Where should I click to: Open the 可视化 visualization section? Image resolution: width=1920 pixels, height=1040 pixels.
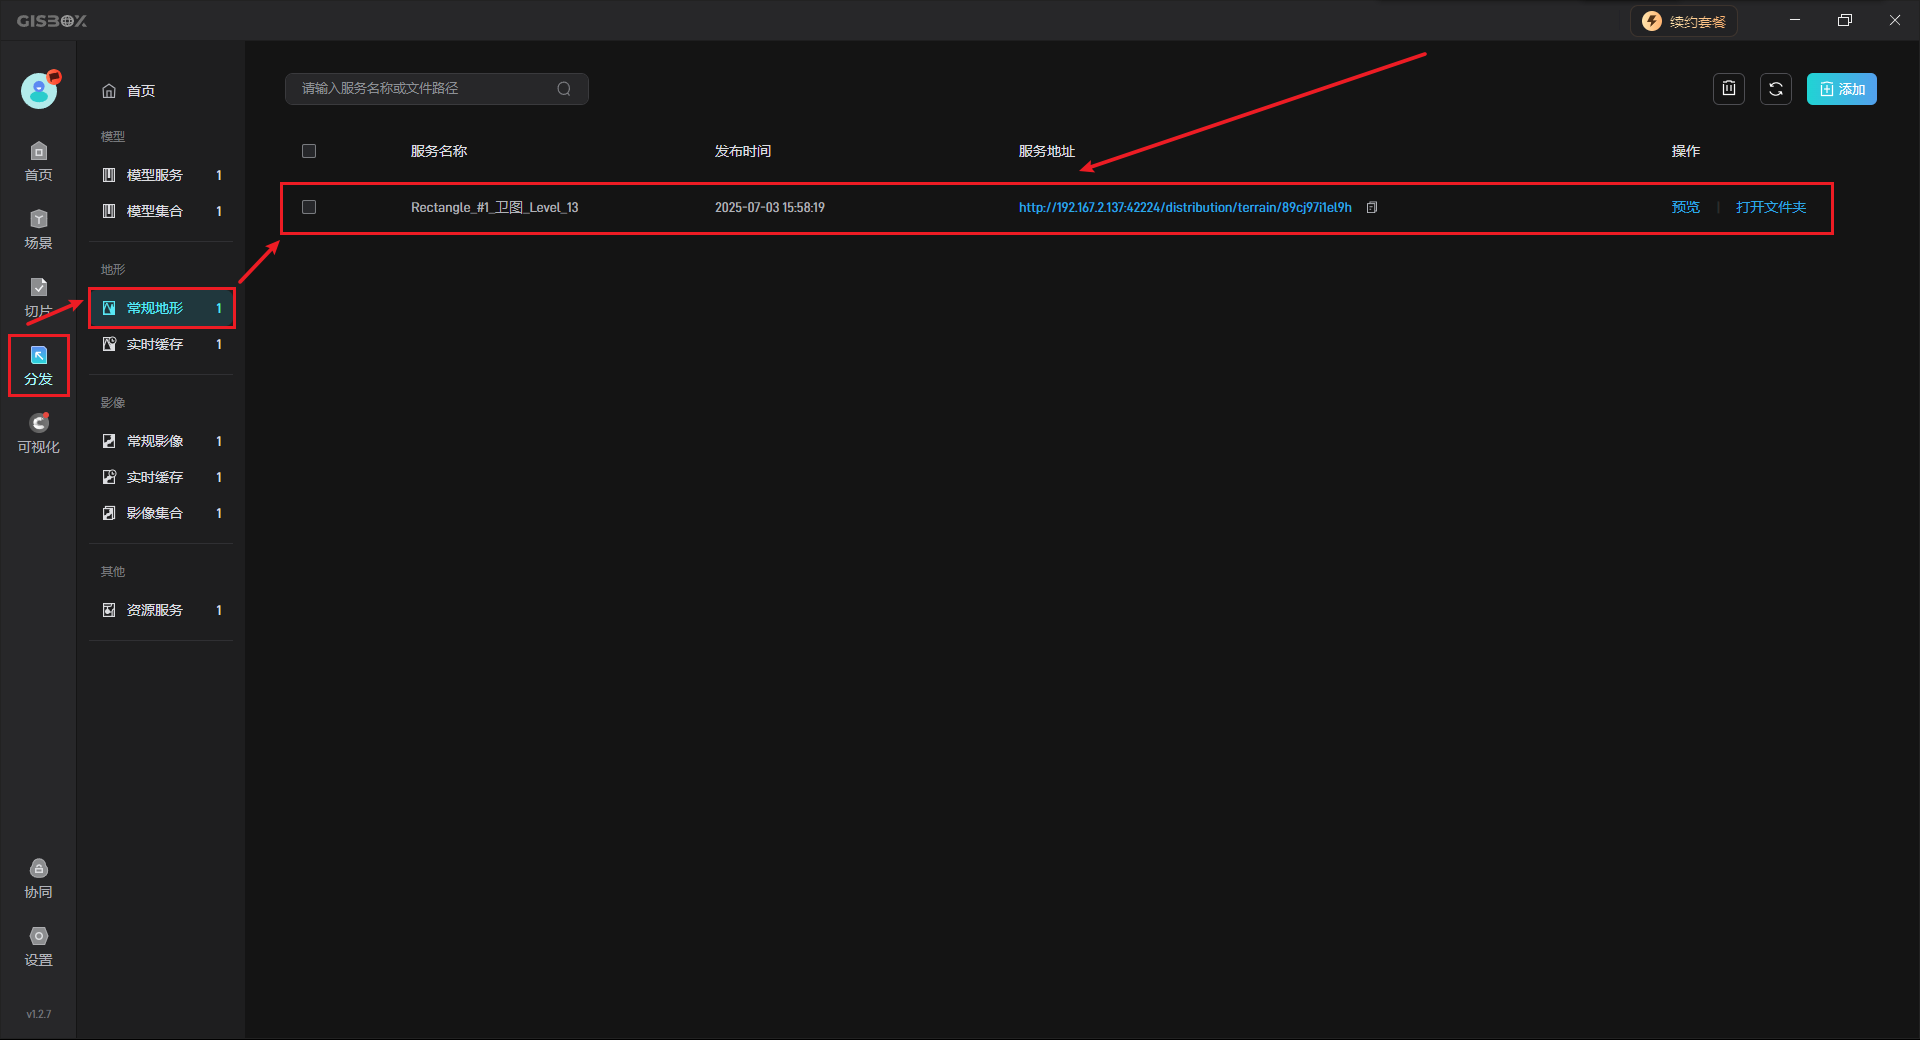(39, 434)
